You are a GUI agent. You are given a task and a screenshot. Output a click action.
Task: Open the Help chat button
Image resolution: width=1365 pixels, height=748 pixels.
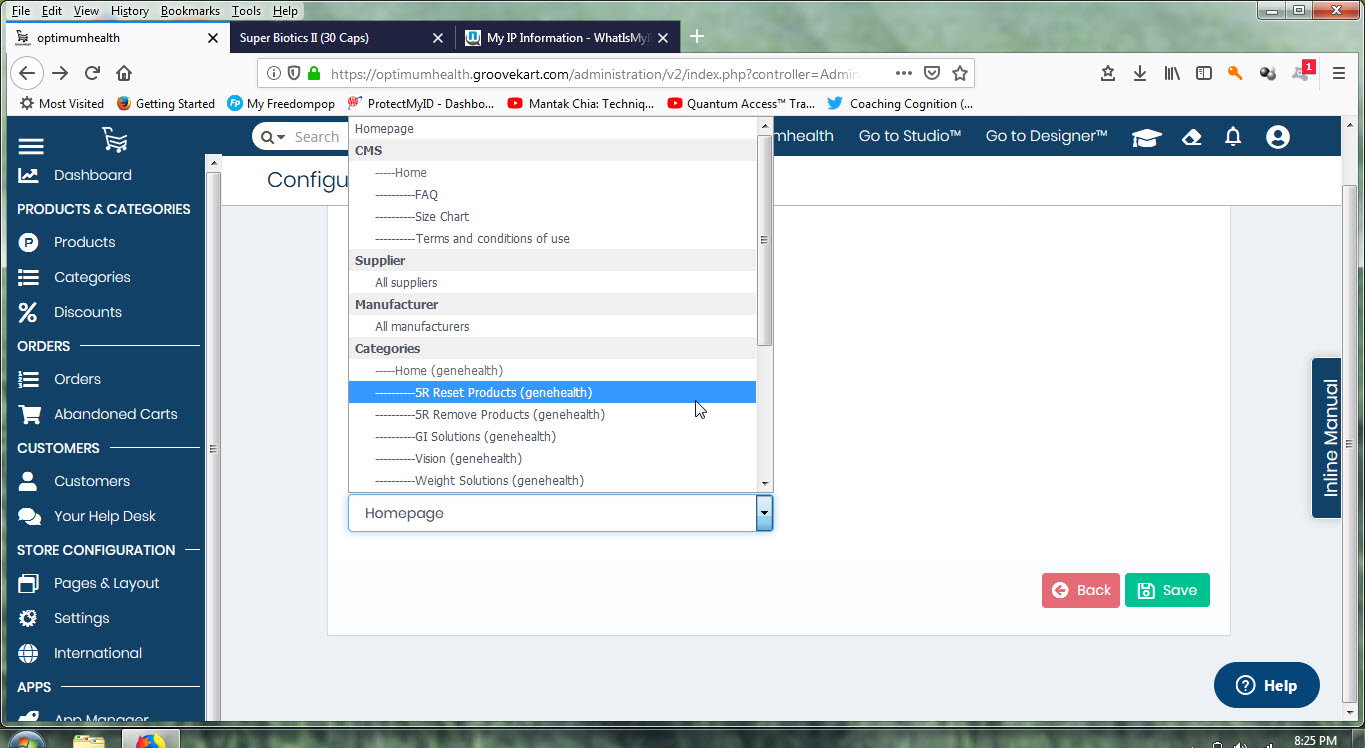(x=1267, y=685)
